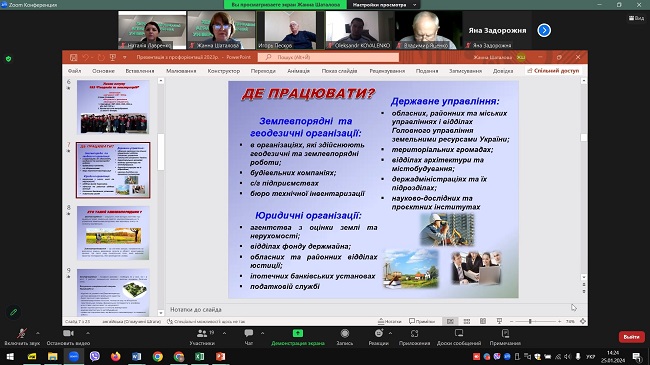650x365 pixels.
Task: Click the Zoom annotation pencil icon
Action: click(x=14, y=312)
